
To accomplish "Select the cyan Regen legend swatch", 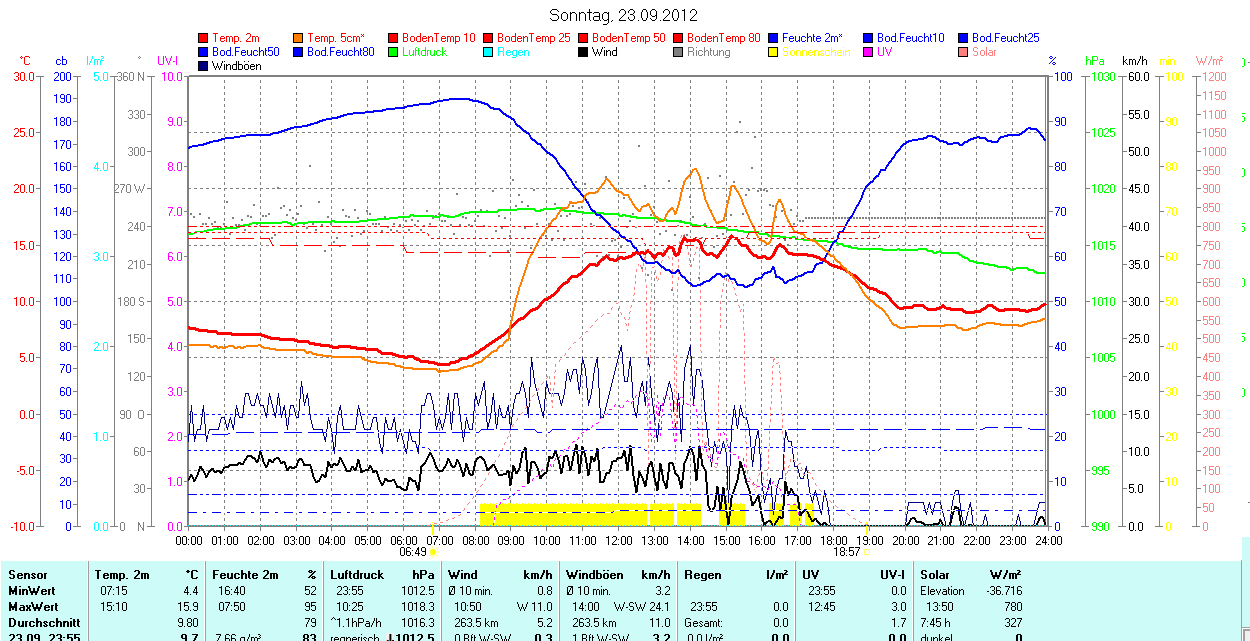I will [x=489, y=52].
